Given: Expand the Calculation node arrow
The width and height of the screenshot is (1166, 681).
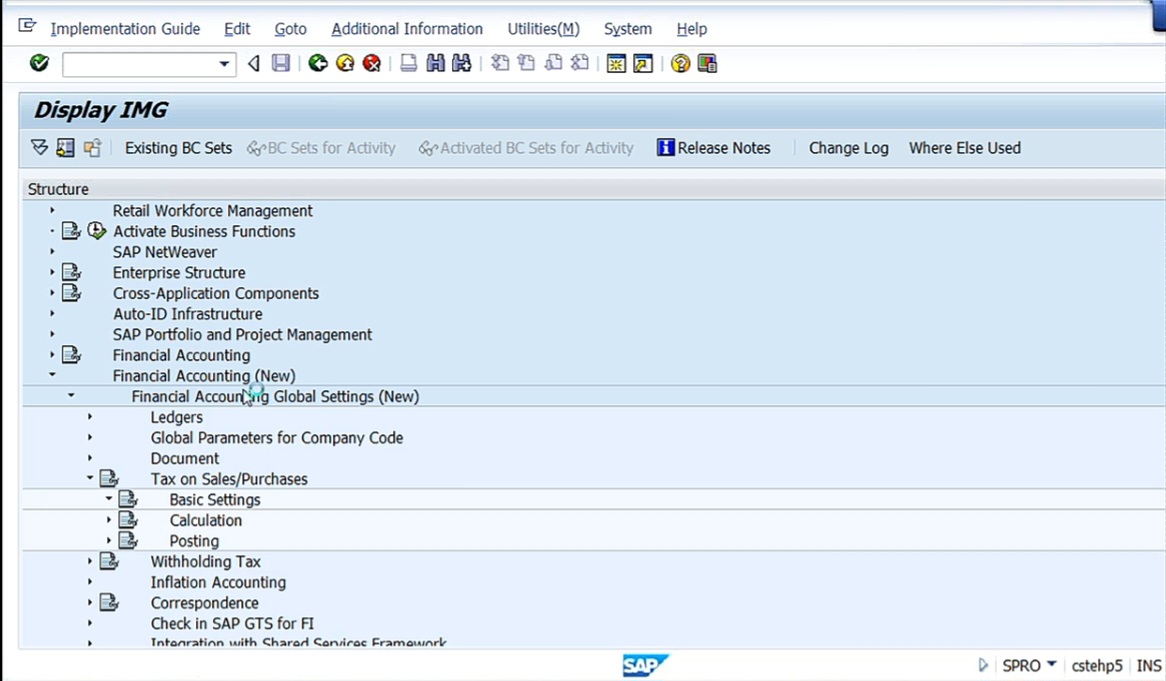Looking at the screenshot, I should [x=109, y=520].
